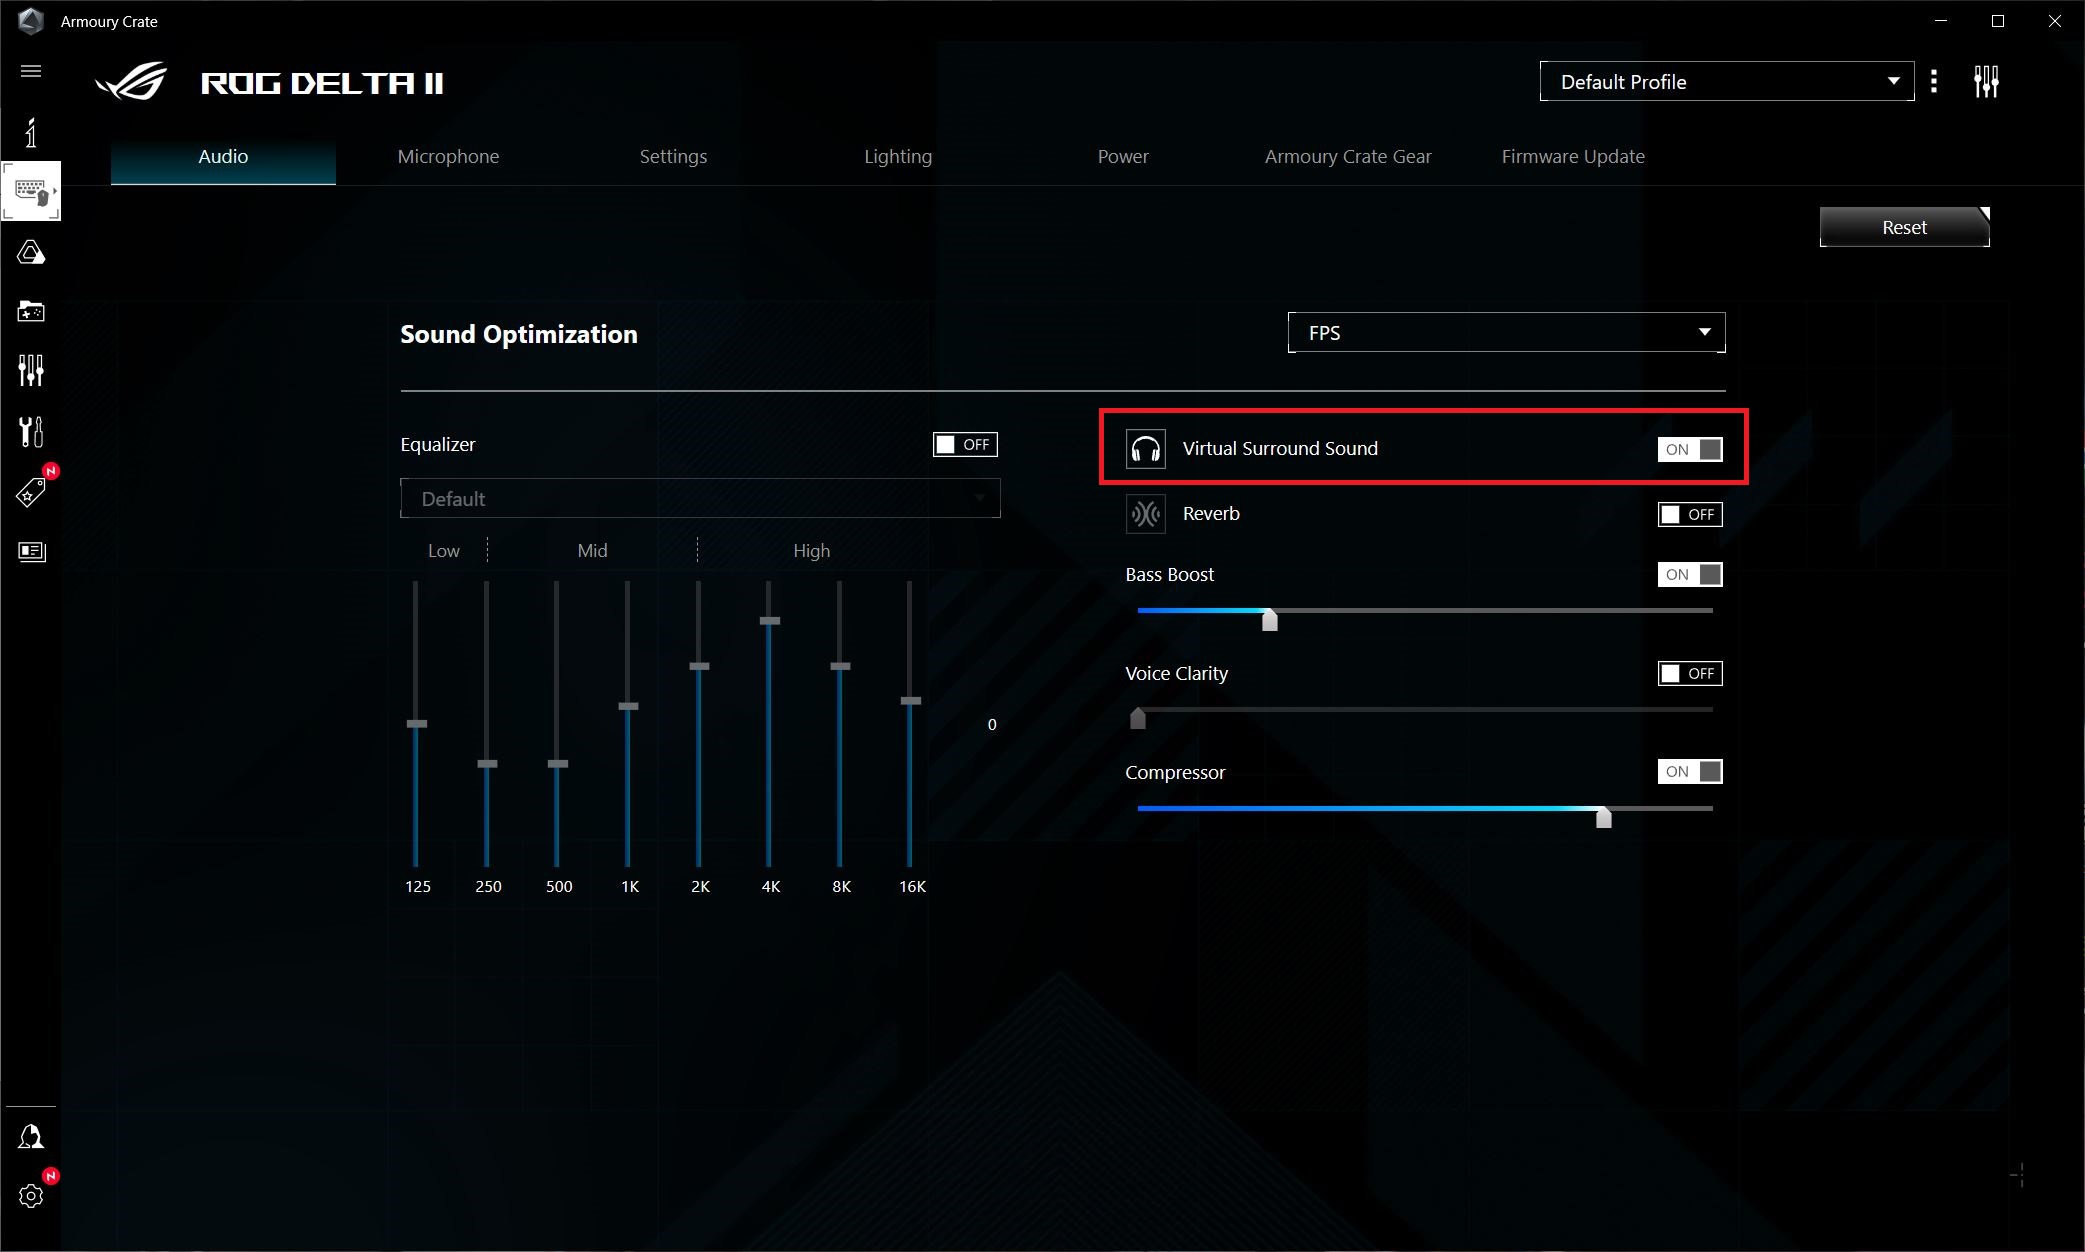Screen dimensions: 2085x1252
Task: Click the 250 Hz equalizer slider handle
Action: coord(487,763)
